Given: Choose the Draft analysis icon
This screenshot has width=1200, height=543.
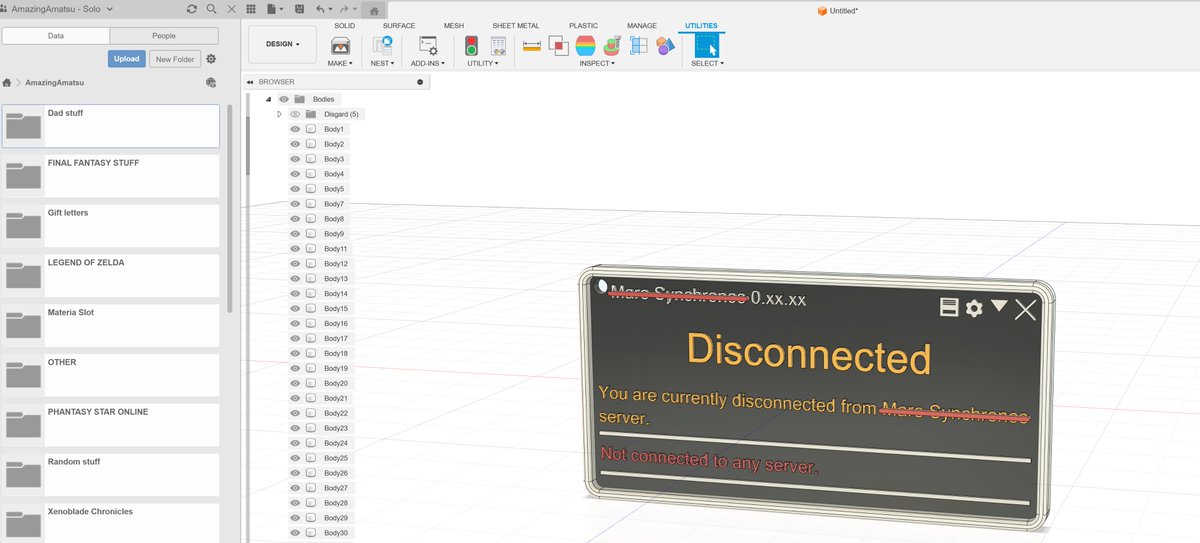Looking at the screenshot, I should pyautogui.click(x=612, y=45).
